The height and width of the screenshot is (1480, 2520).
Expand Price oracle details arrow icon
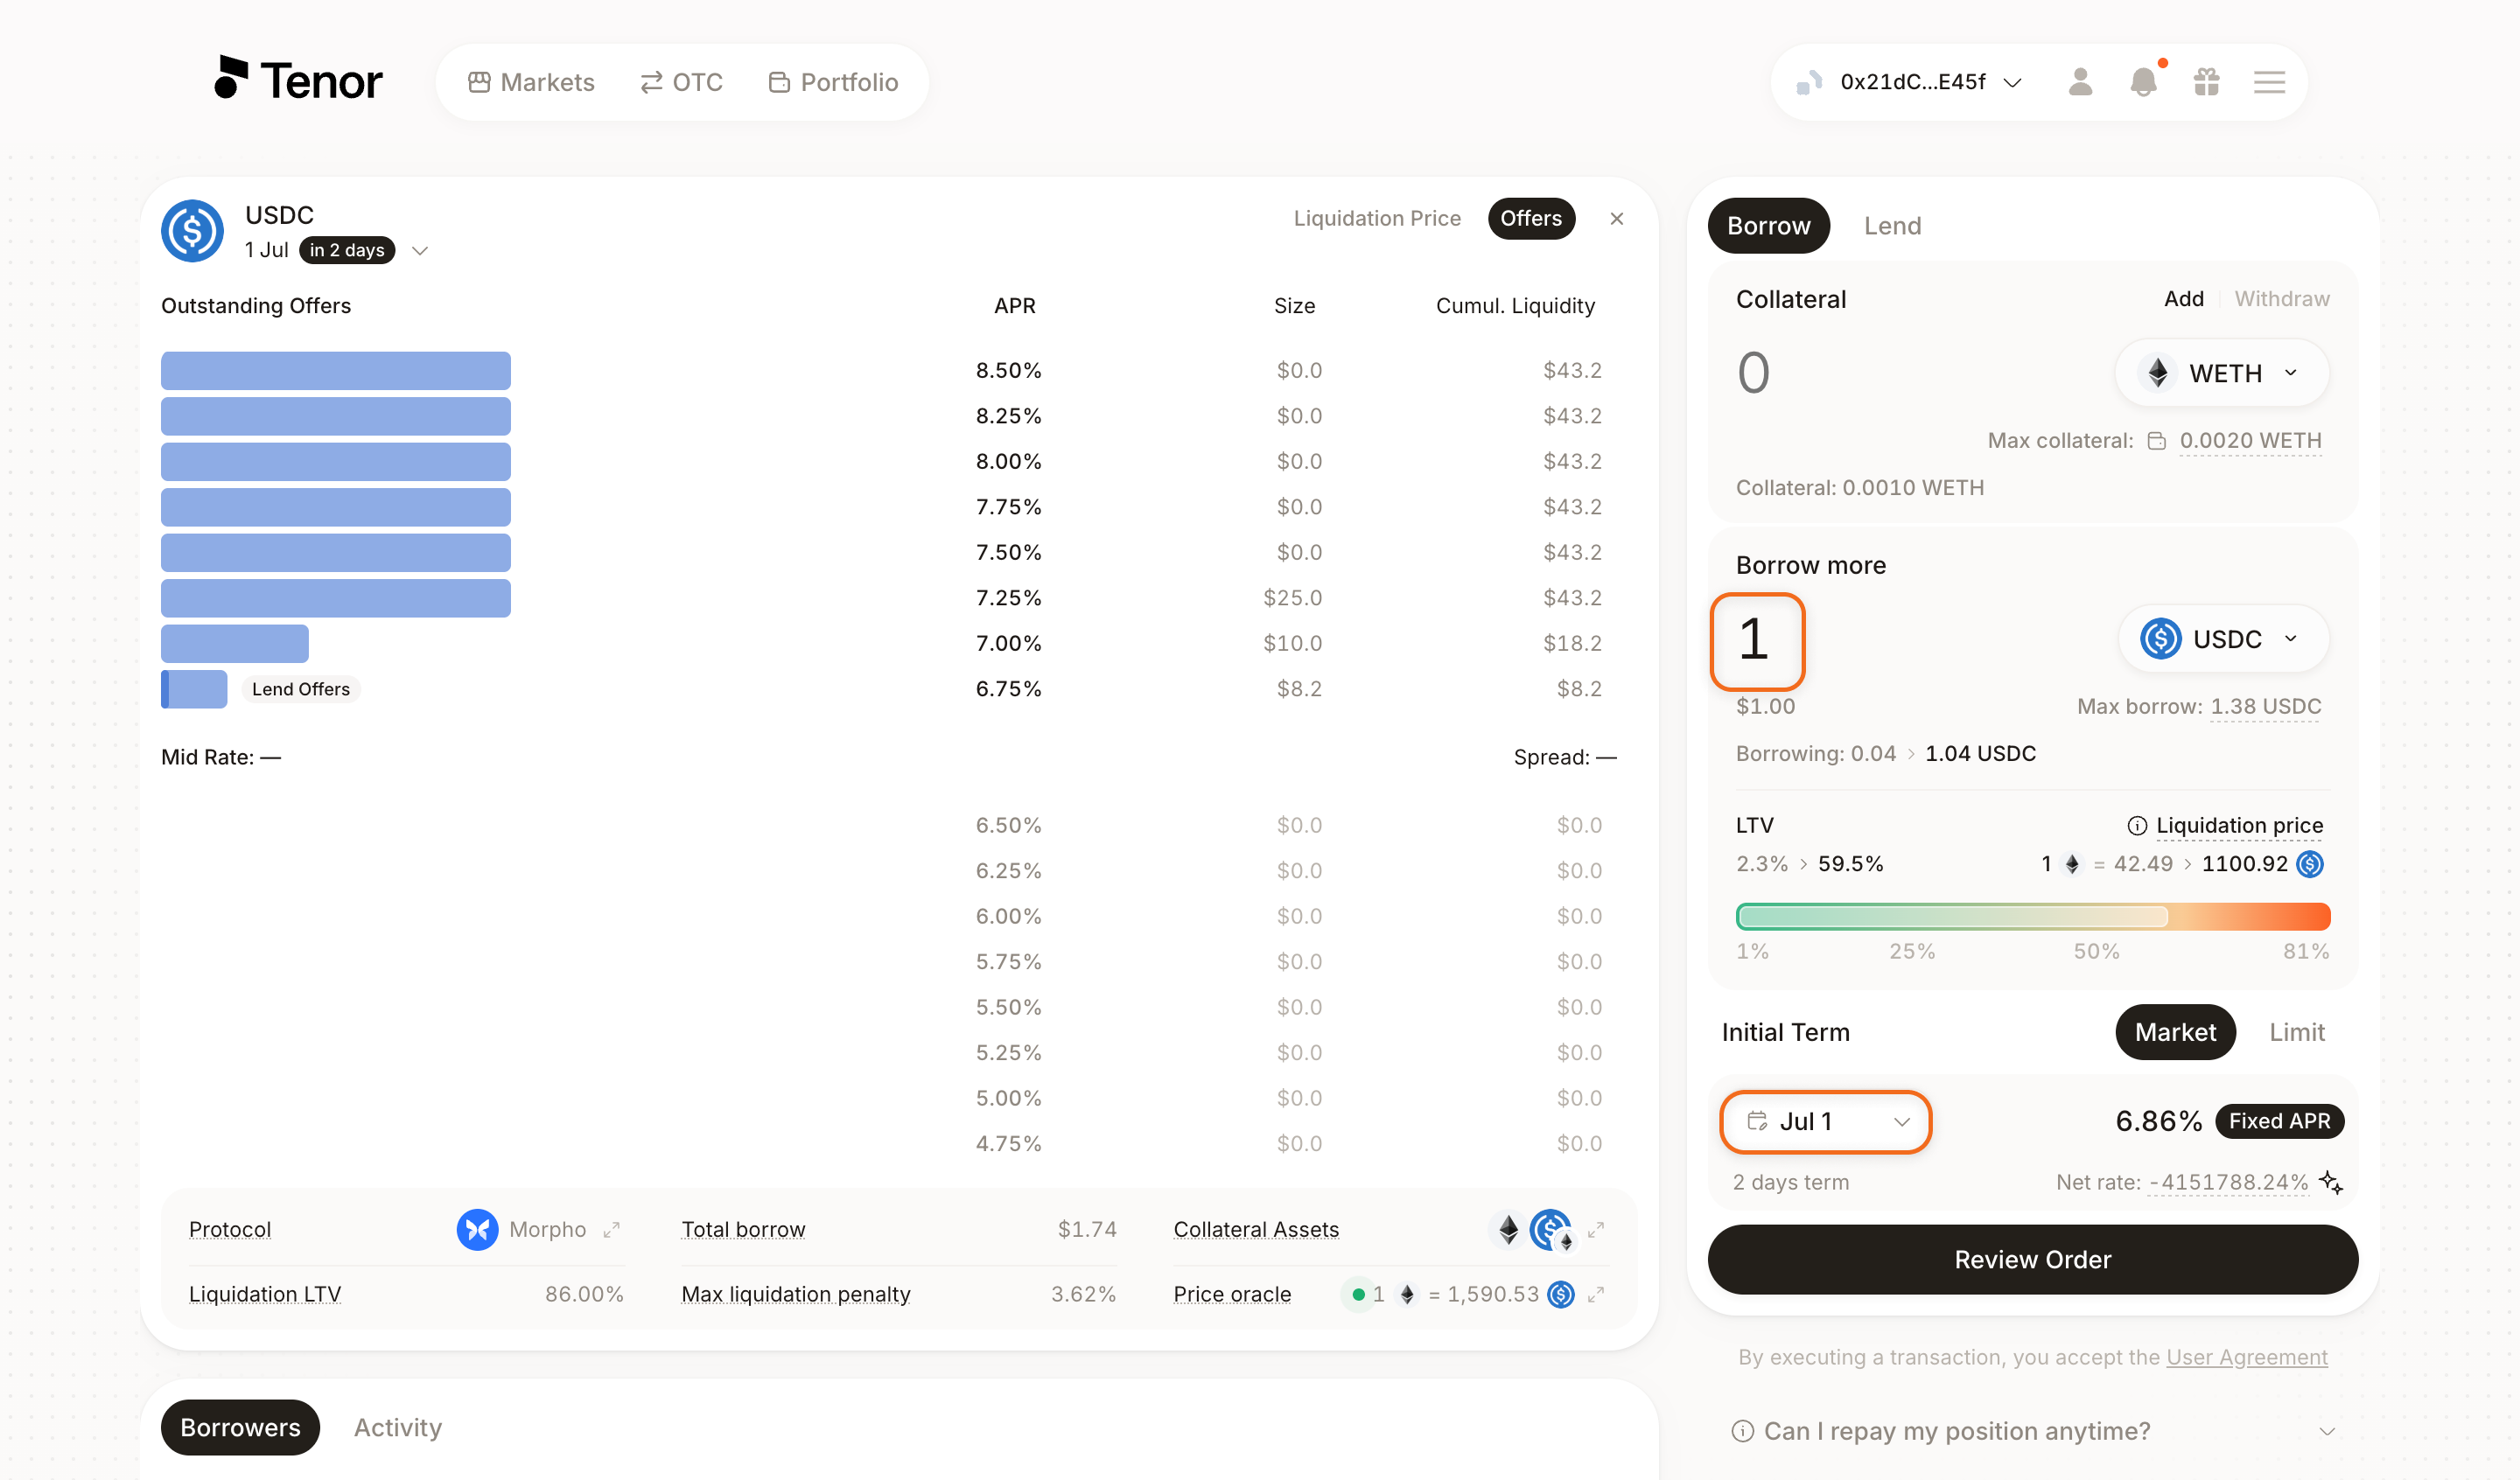click(x=1596, y=1294)
